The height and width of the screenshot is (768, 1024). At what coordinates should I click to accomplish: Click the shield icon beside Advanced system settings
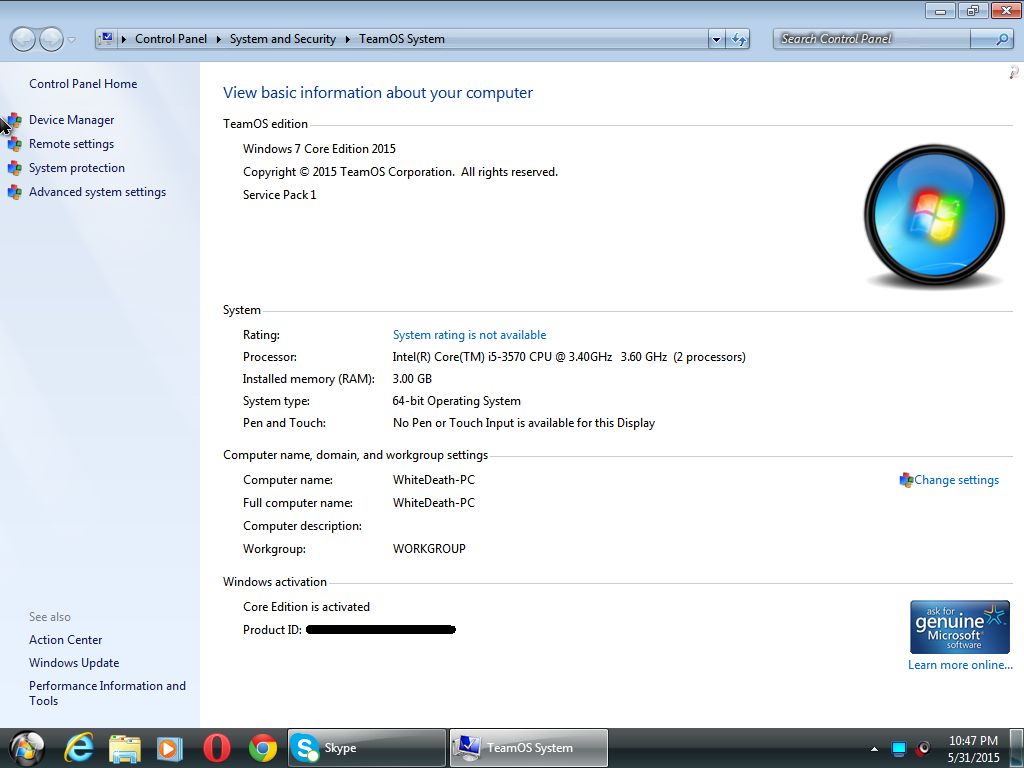(14, 193)
